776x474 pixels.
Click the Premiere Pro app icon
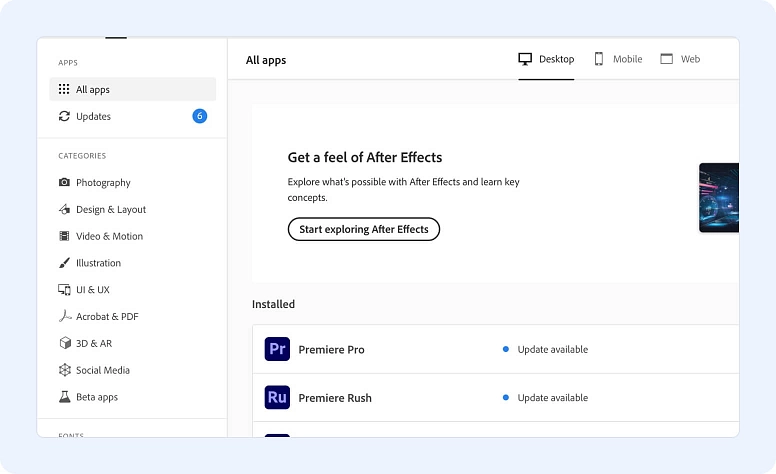[x=277, y=349]
